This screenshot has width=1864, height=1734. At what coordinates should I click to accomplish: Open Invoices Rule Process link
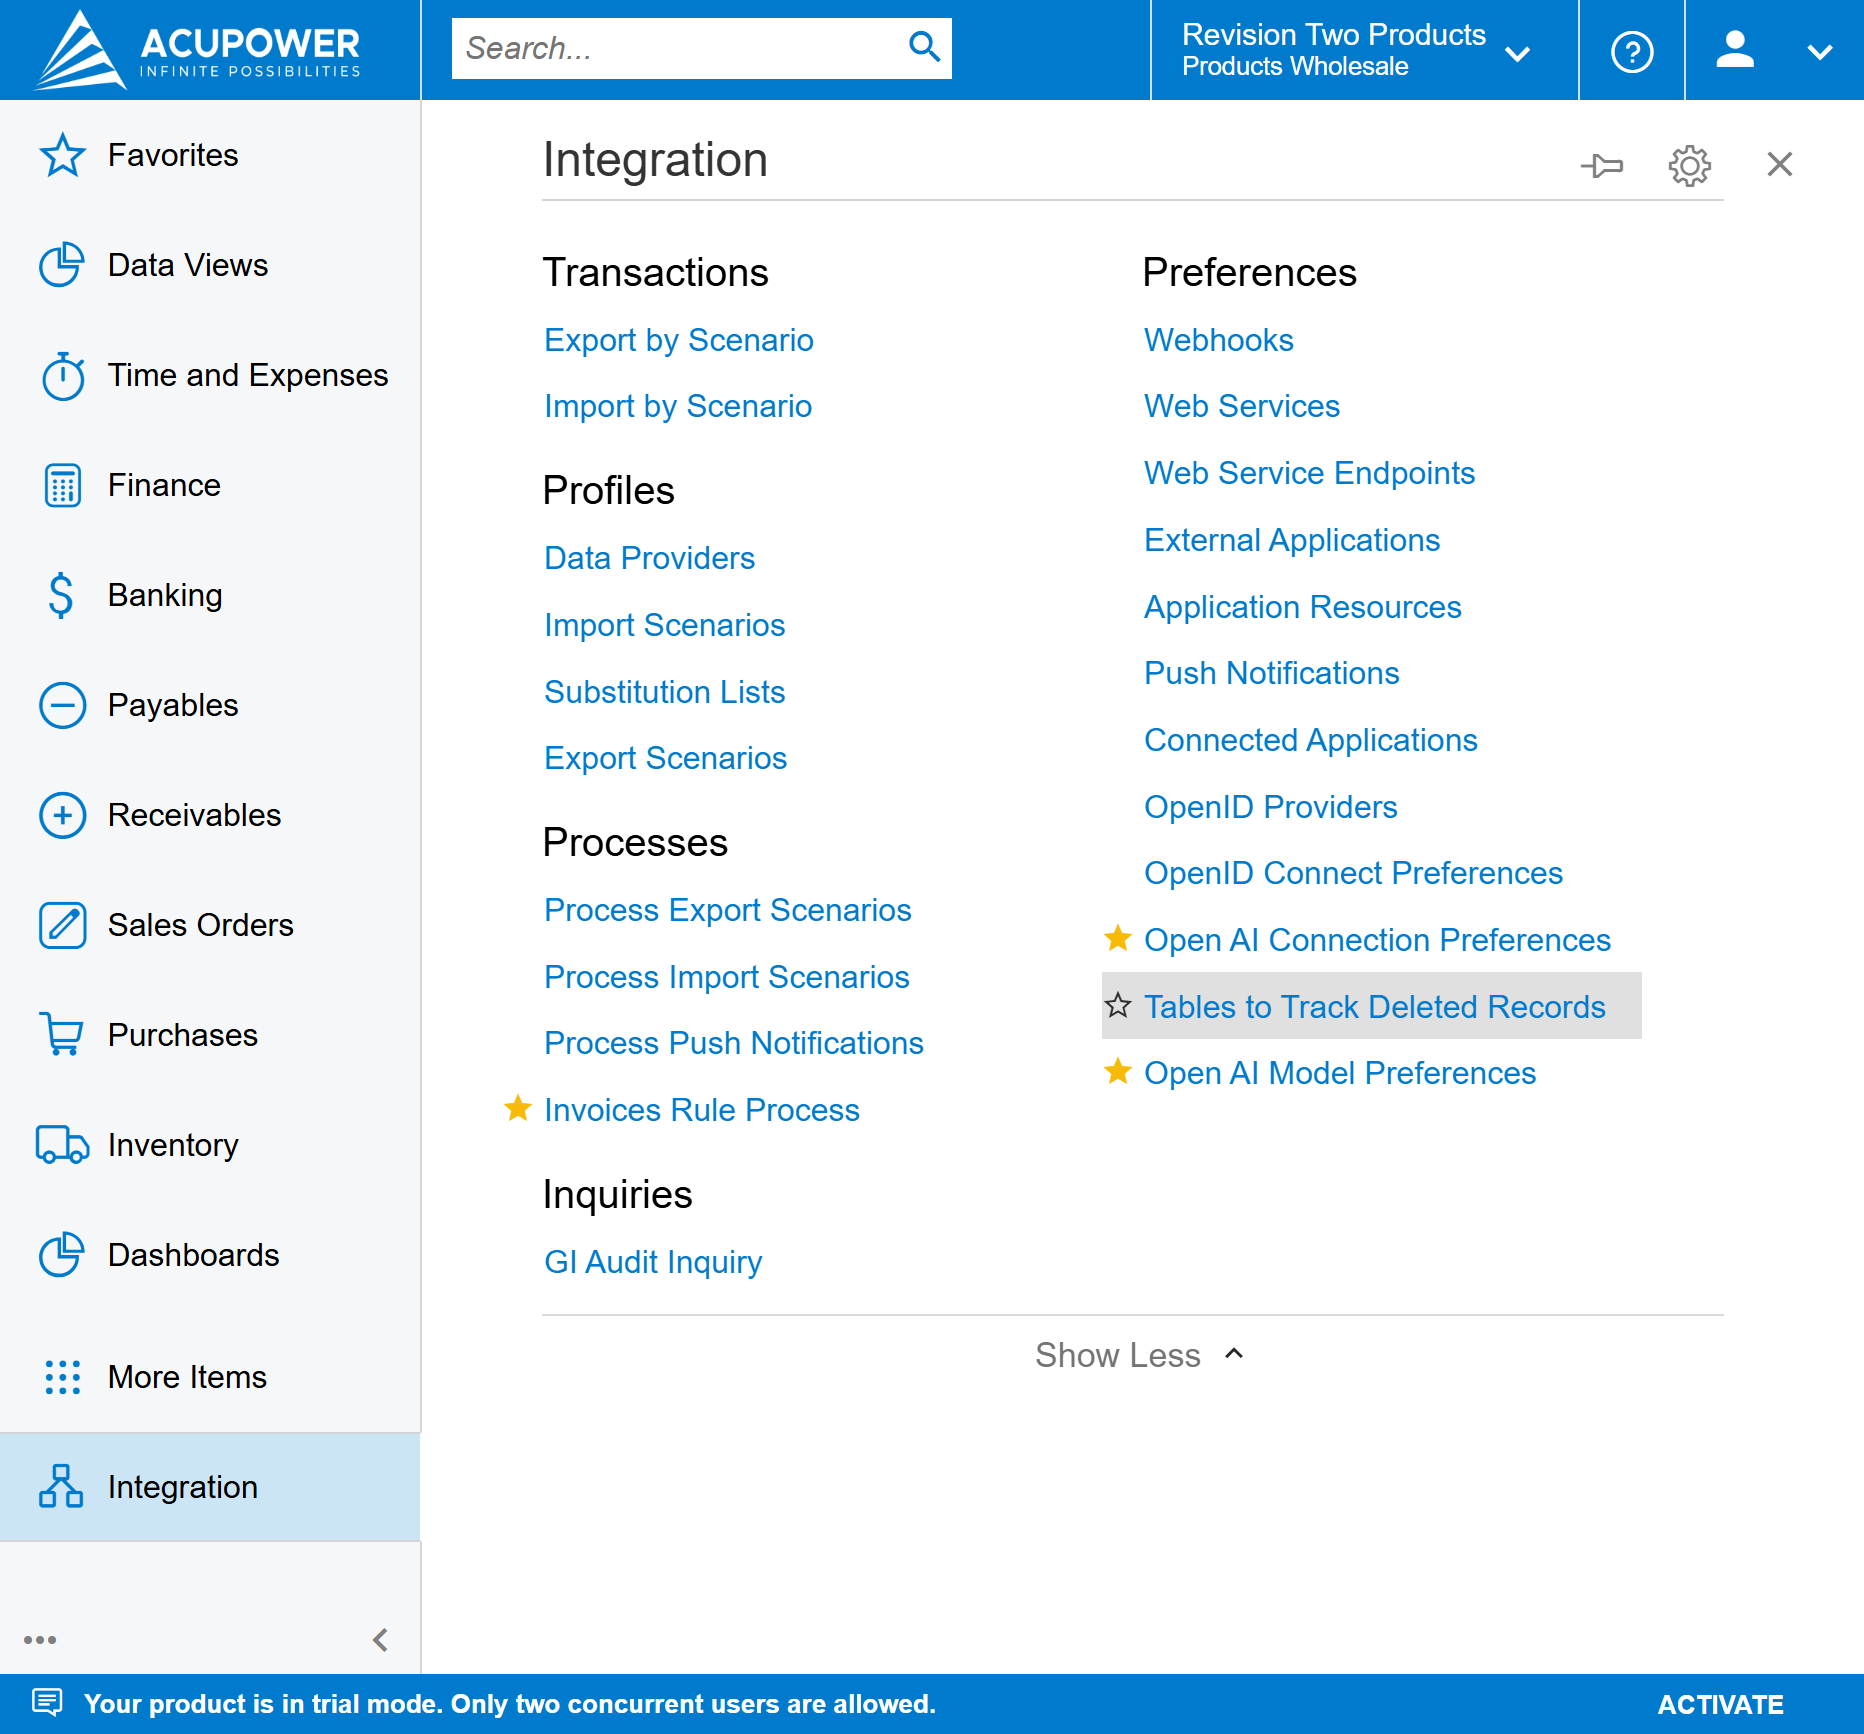tap(702, 1110)
